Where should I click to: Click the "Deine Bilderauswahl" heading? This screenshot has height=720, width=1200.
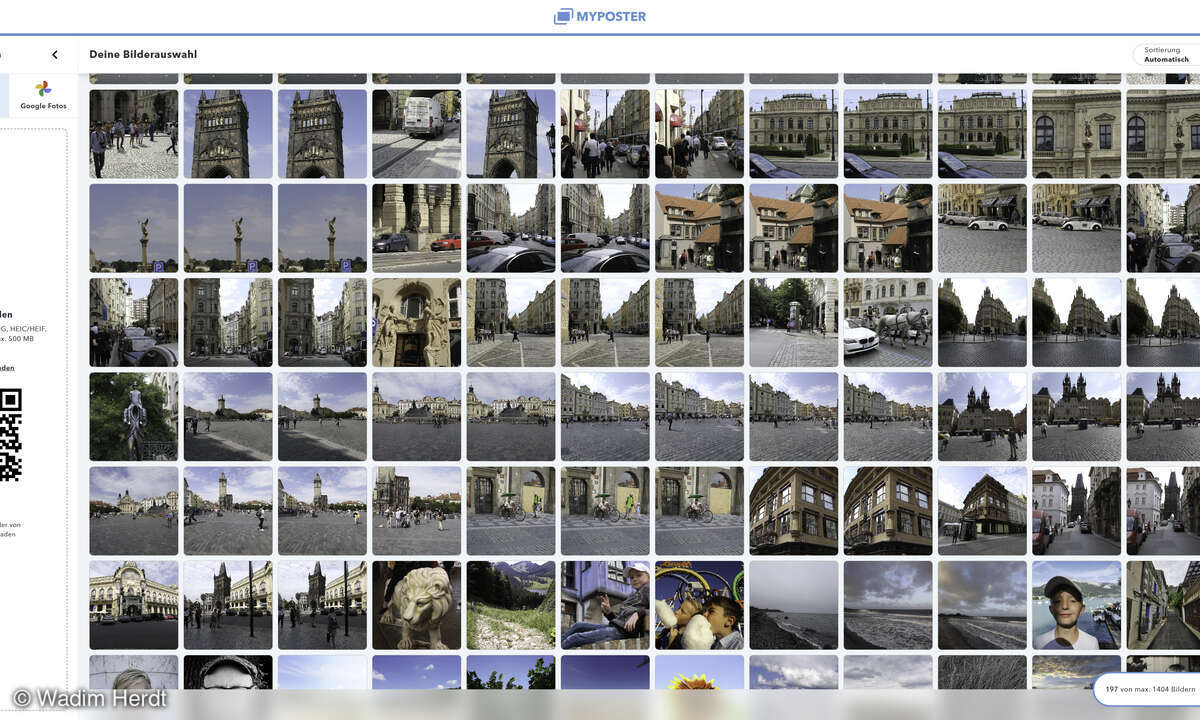pyautogui.click(x=143, y=54)
